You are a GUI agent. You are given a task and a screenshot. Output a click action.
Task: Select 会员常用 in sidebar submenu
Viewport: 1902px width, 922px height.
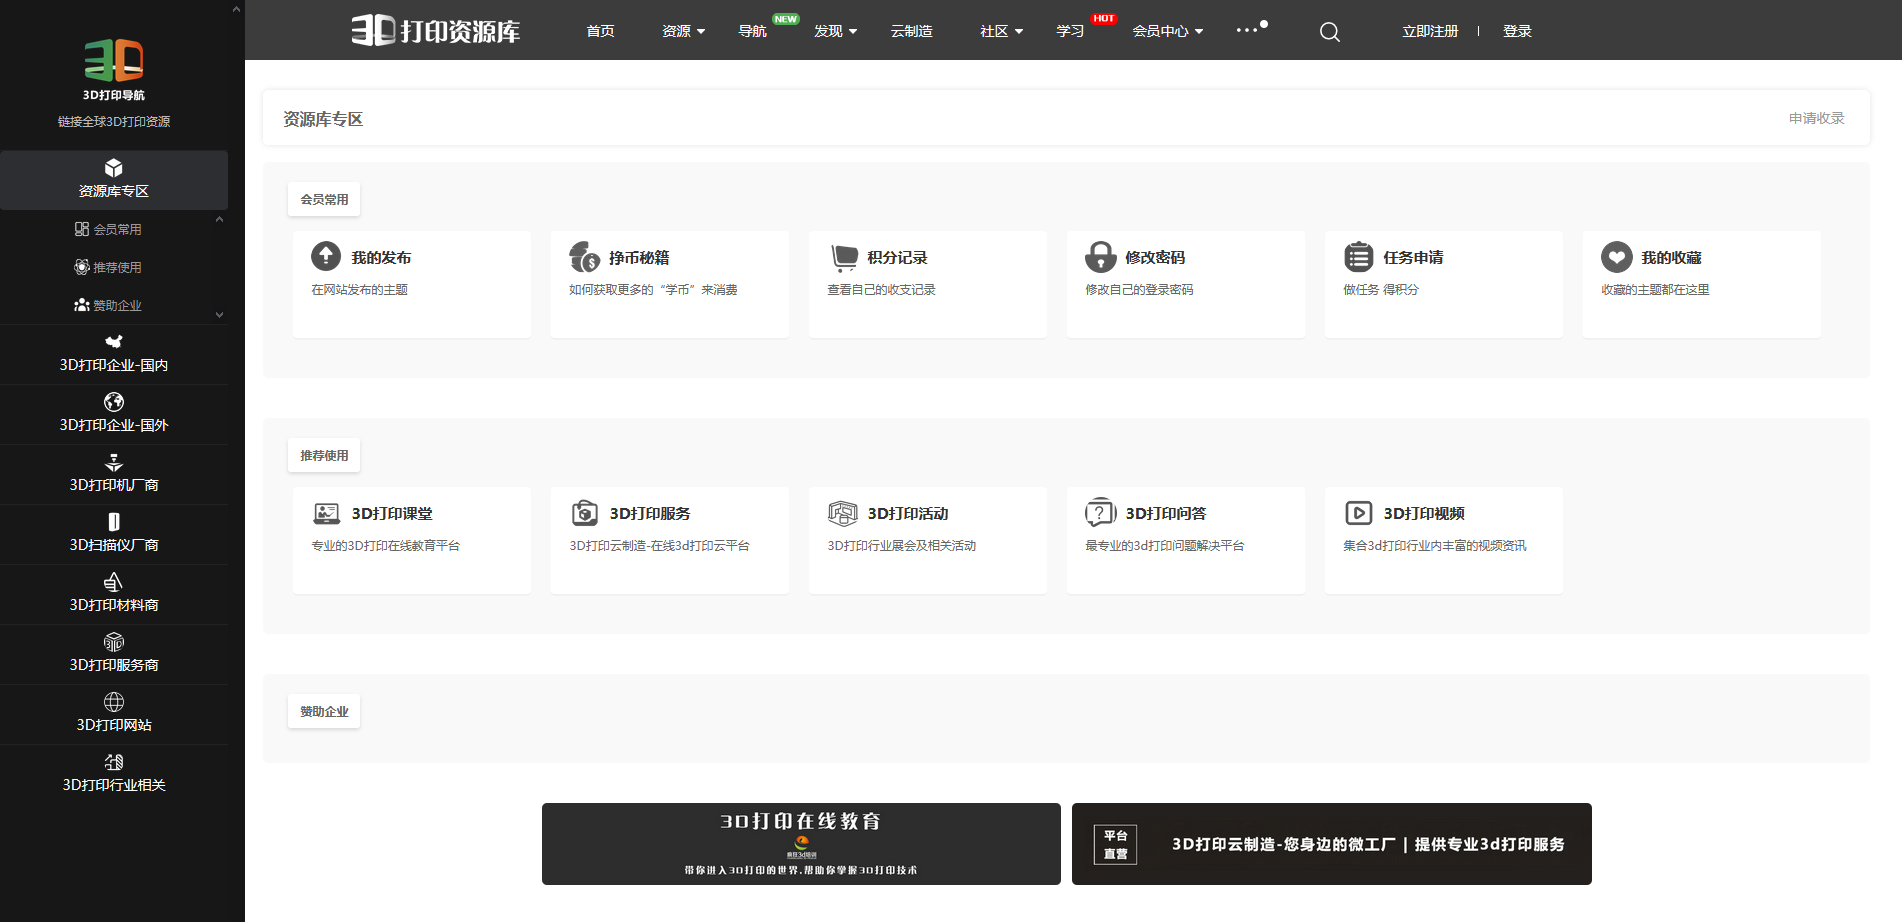pyautogui.click(x=108, y=229)
